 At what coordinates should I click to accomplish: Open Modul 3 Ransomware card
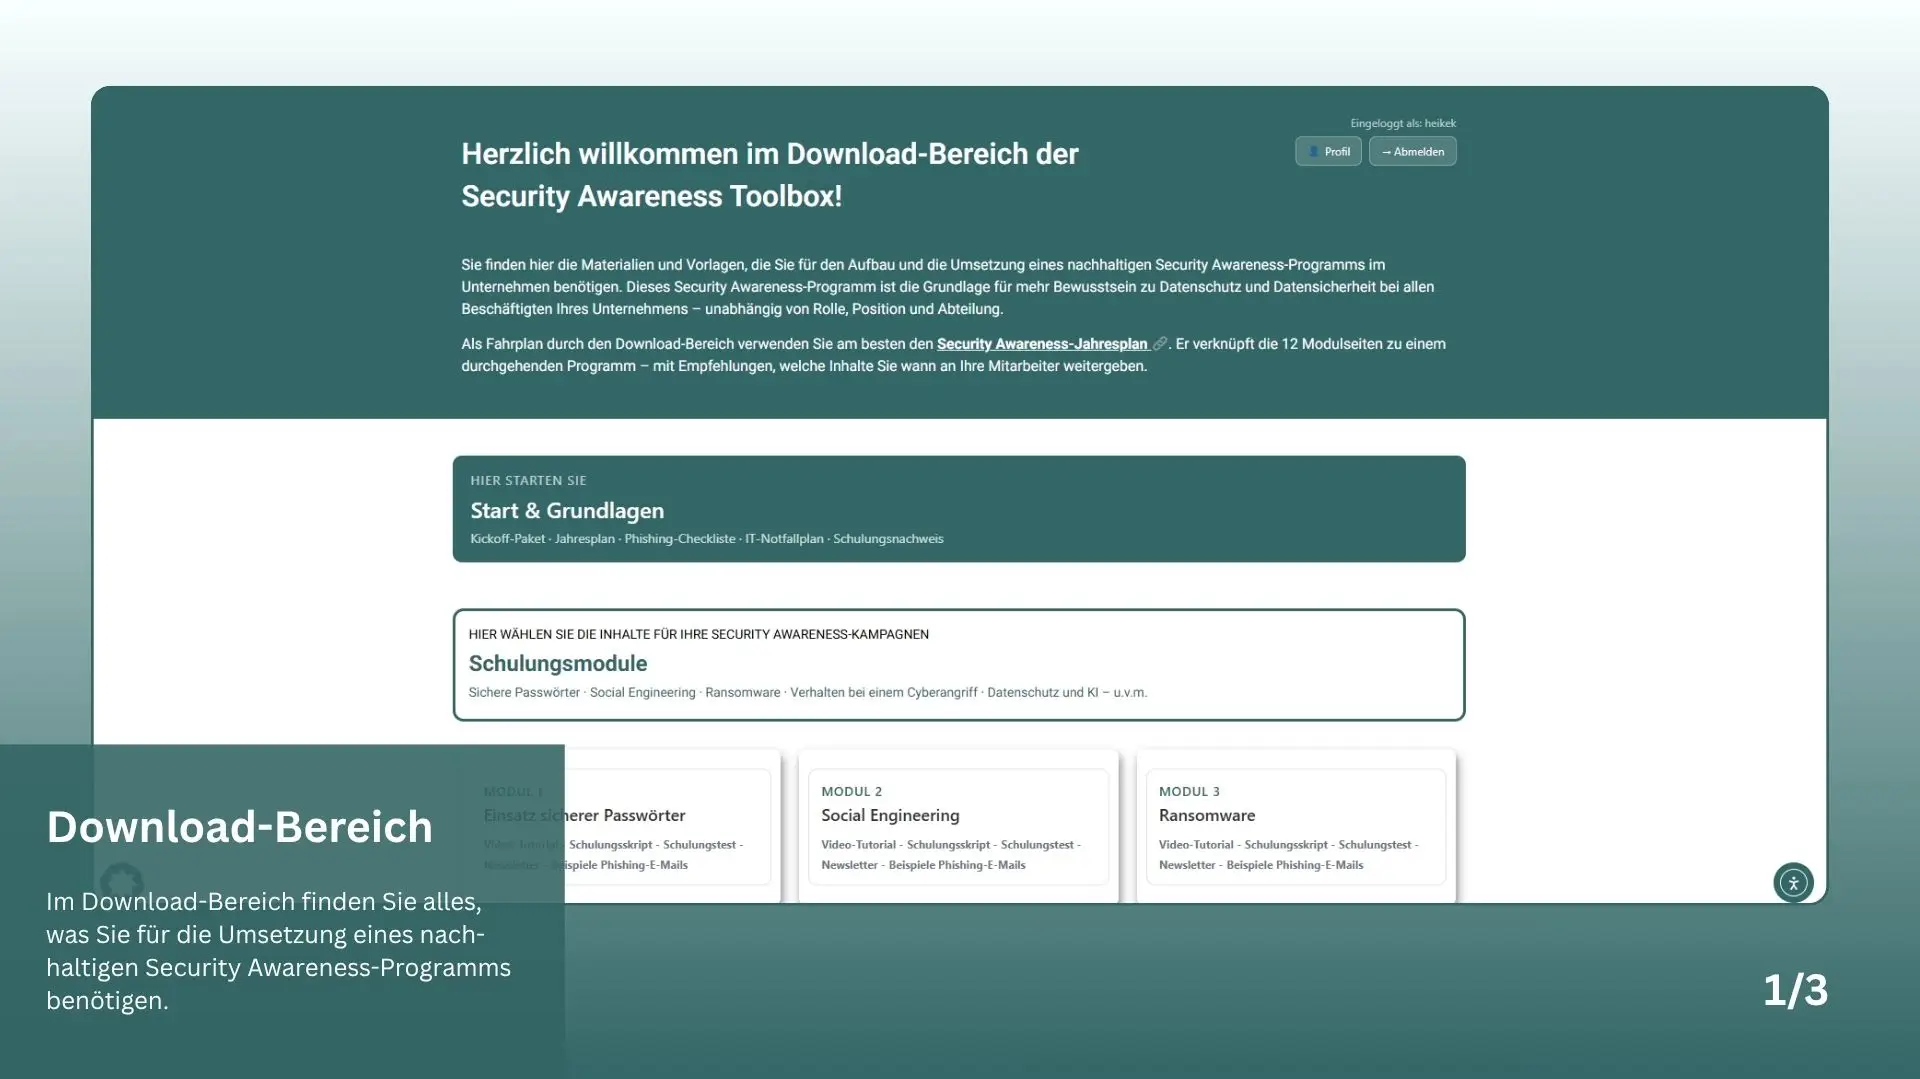[x=1296, y=827]
